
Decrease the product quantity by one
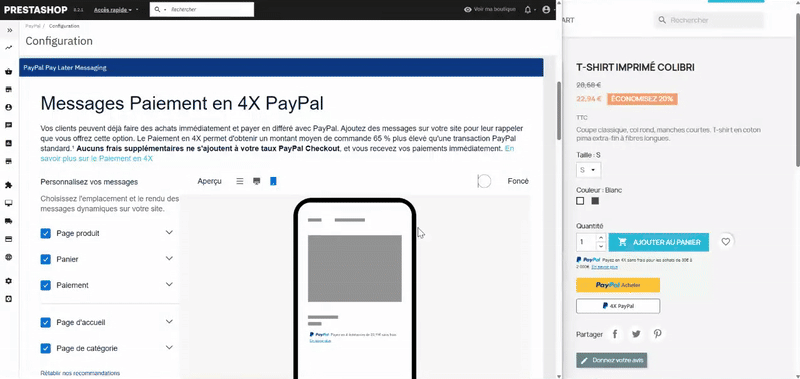tap(601, 246)
